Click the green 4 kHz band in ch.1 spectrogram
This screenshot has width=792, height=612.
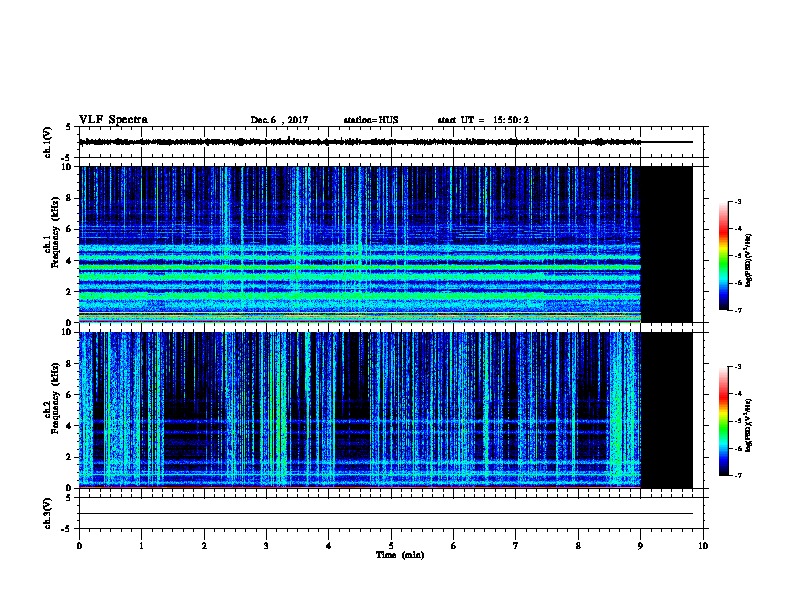point(360,258)
